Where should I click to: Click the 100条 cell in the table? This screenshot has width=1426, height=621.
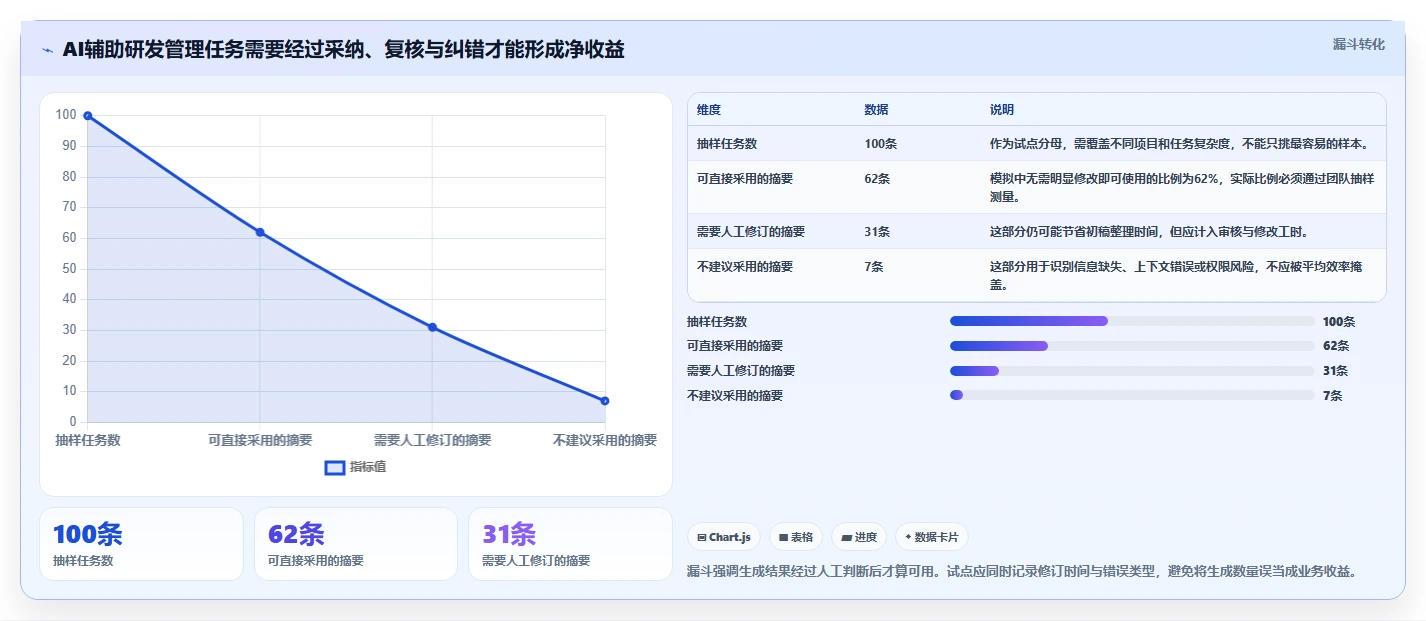pyautogui.click(x=881, y=144)
